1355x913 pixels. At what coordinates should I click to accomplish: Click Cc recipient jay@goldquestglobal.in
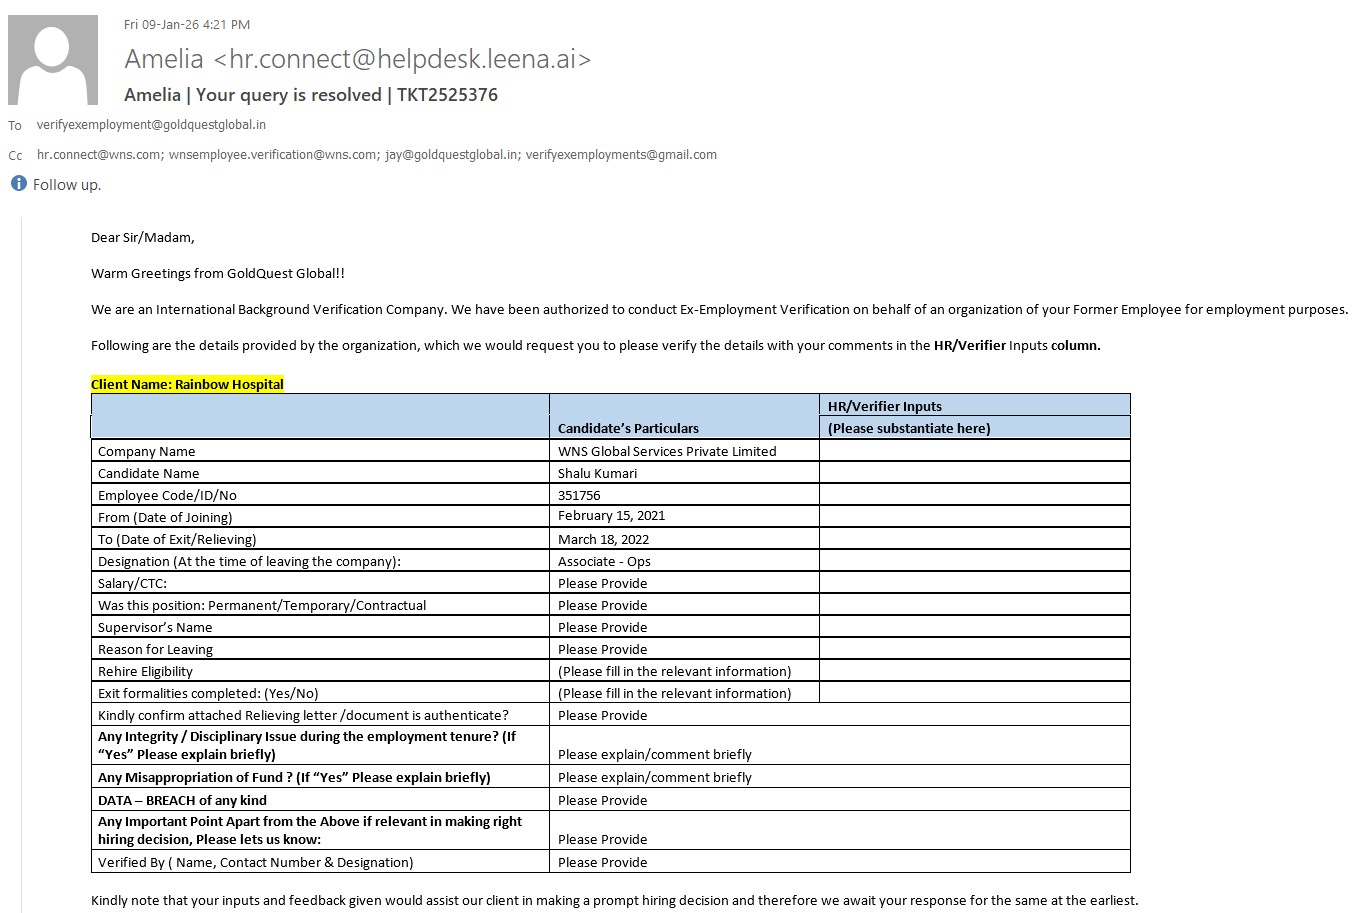(x=452, y=155)
